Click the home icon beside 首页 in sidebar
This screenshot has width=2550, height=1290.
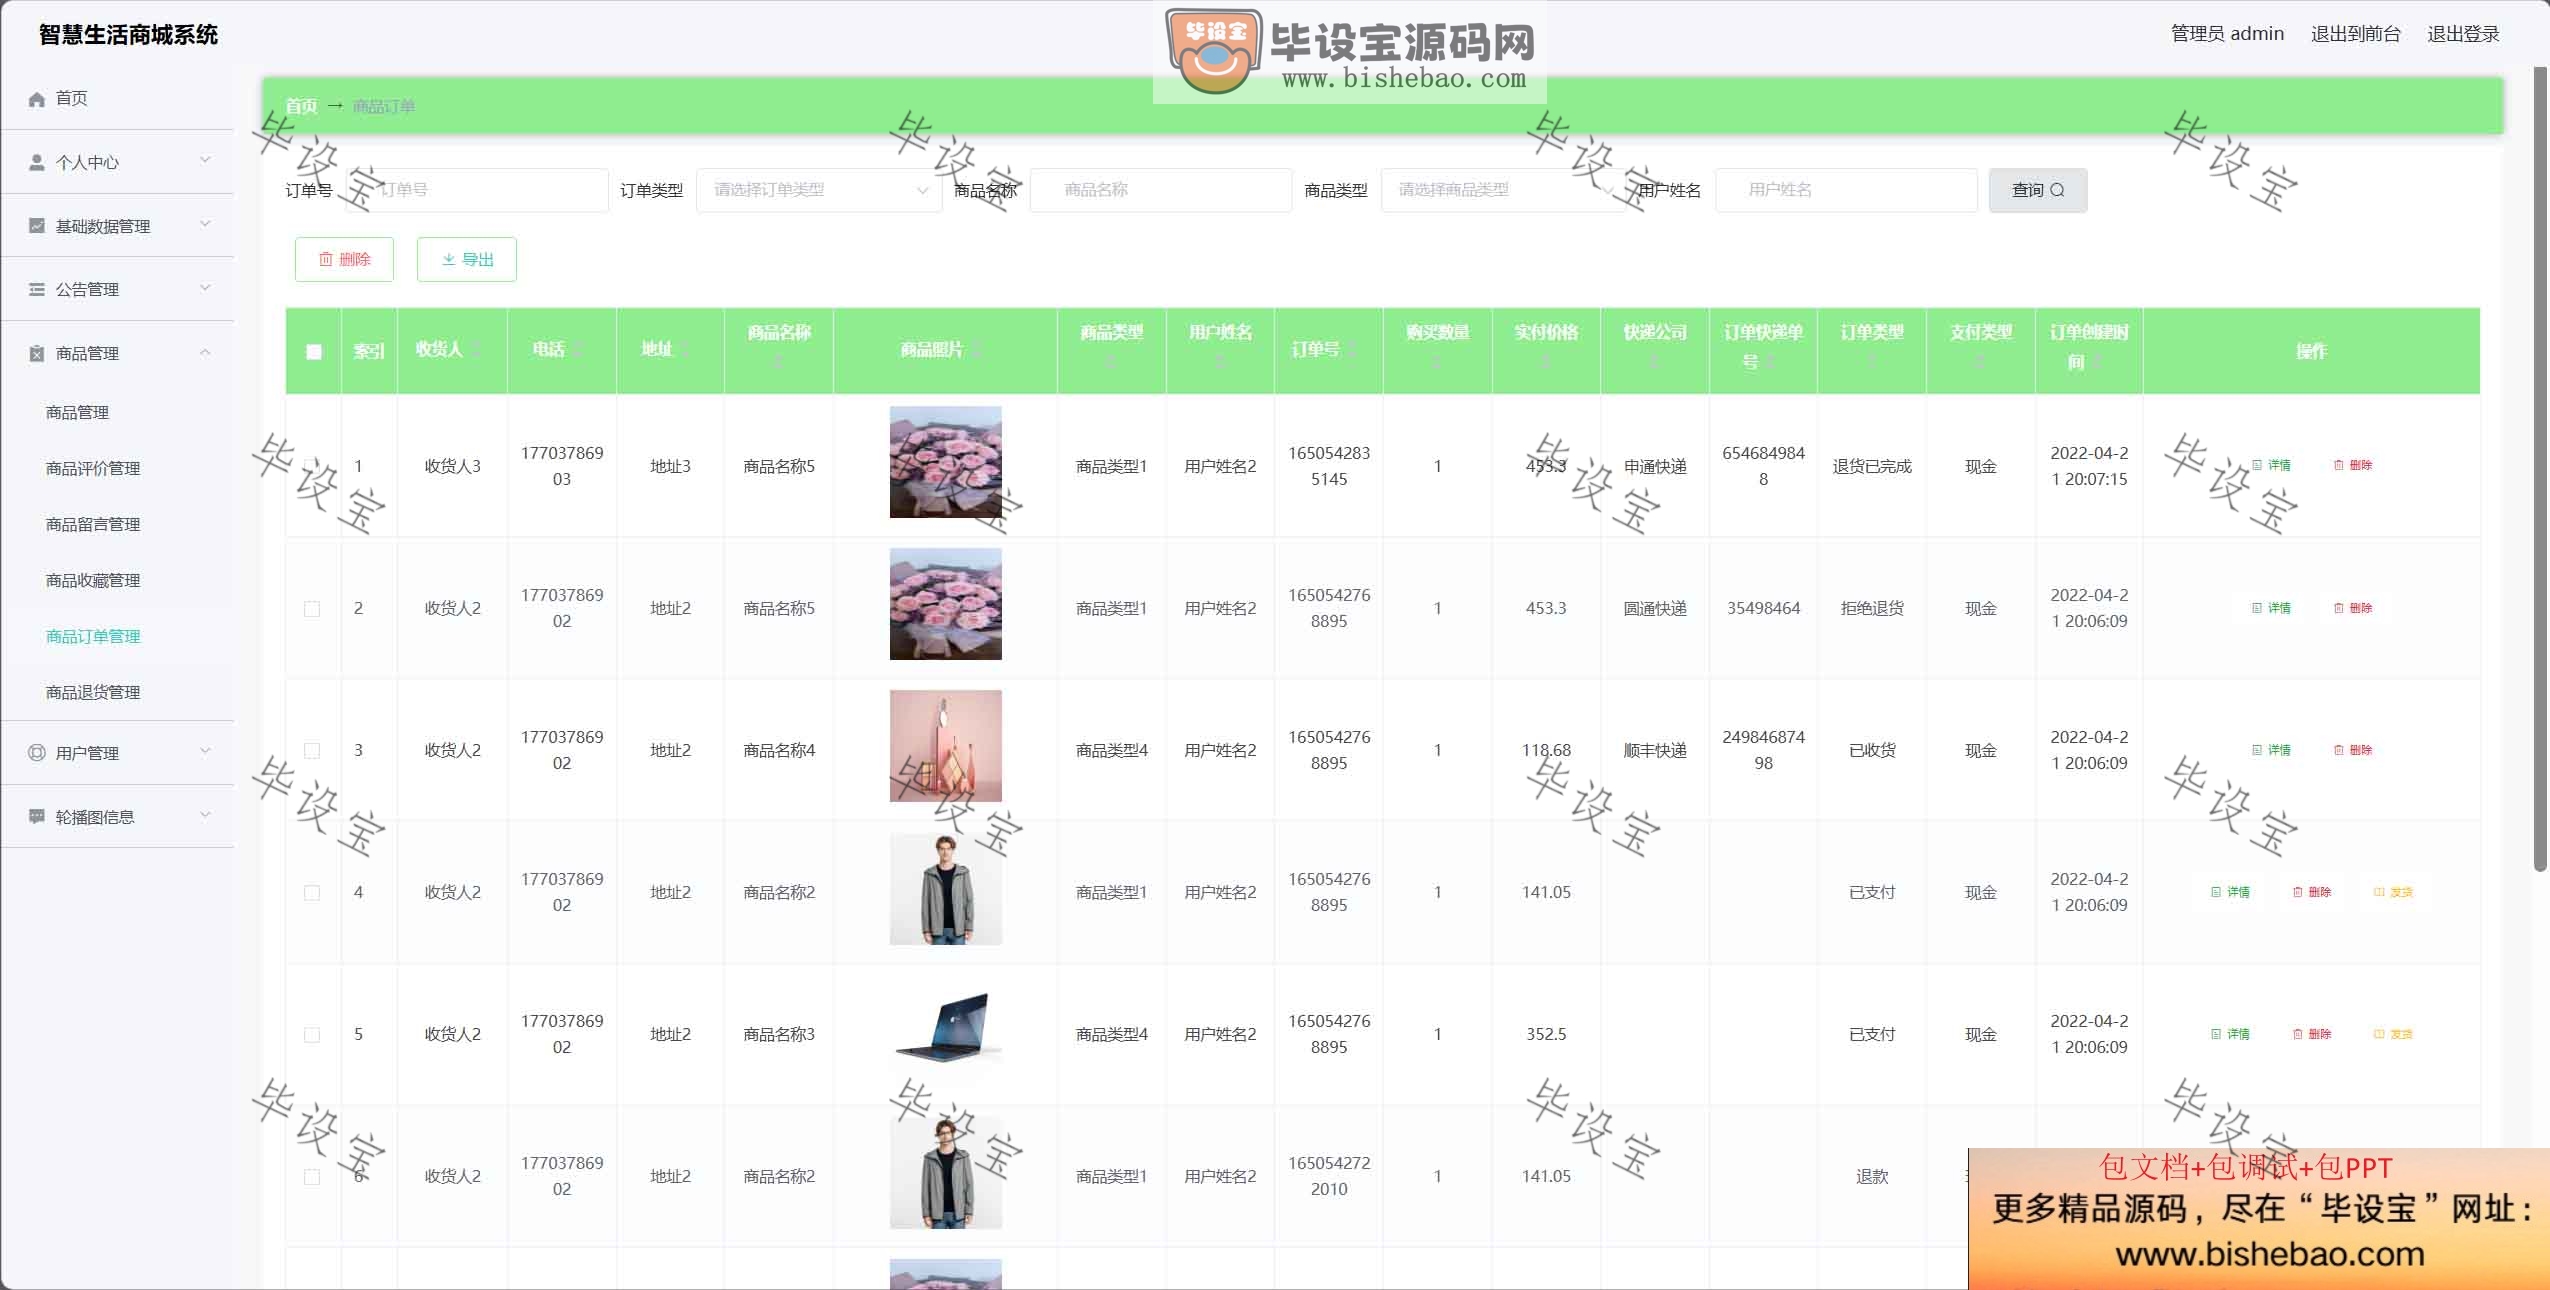[x=37, y=99]
